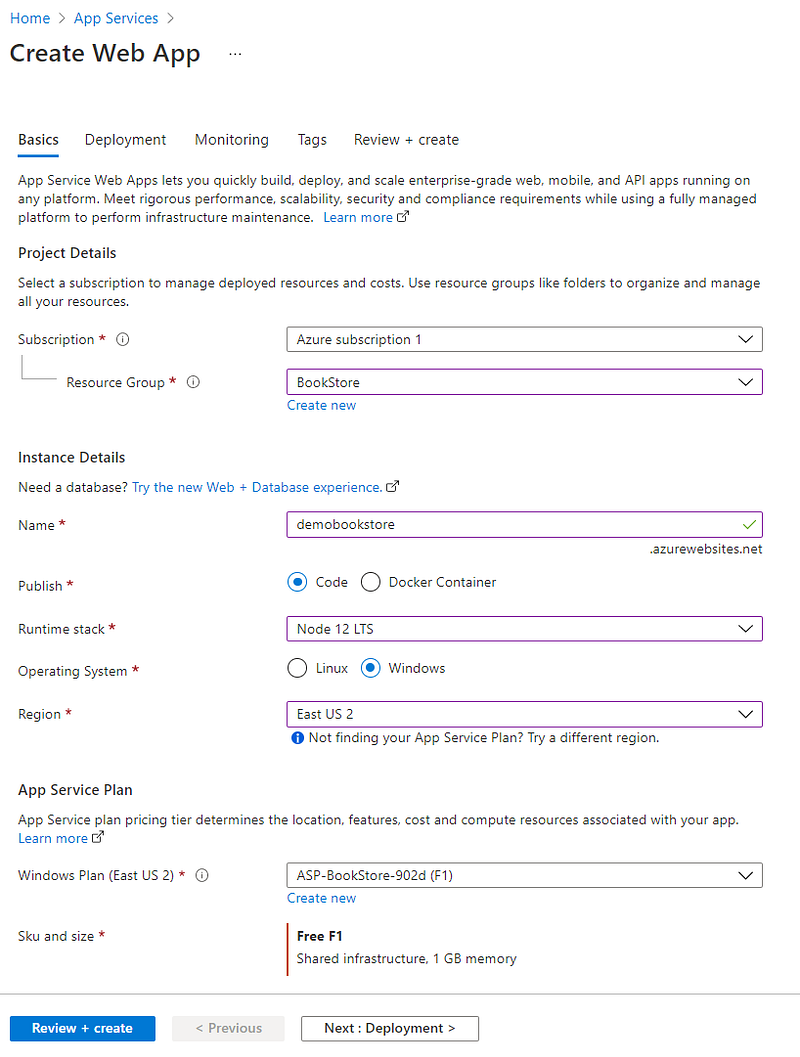Open the Region dropdown East US 2
The height and width of the screenshot is (1057, 800).
524,715
